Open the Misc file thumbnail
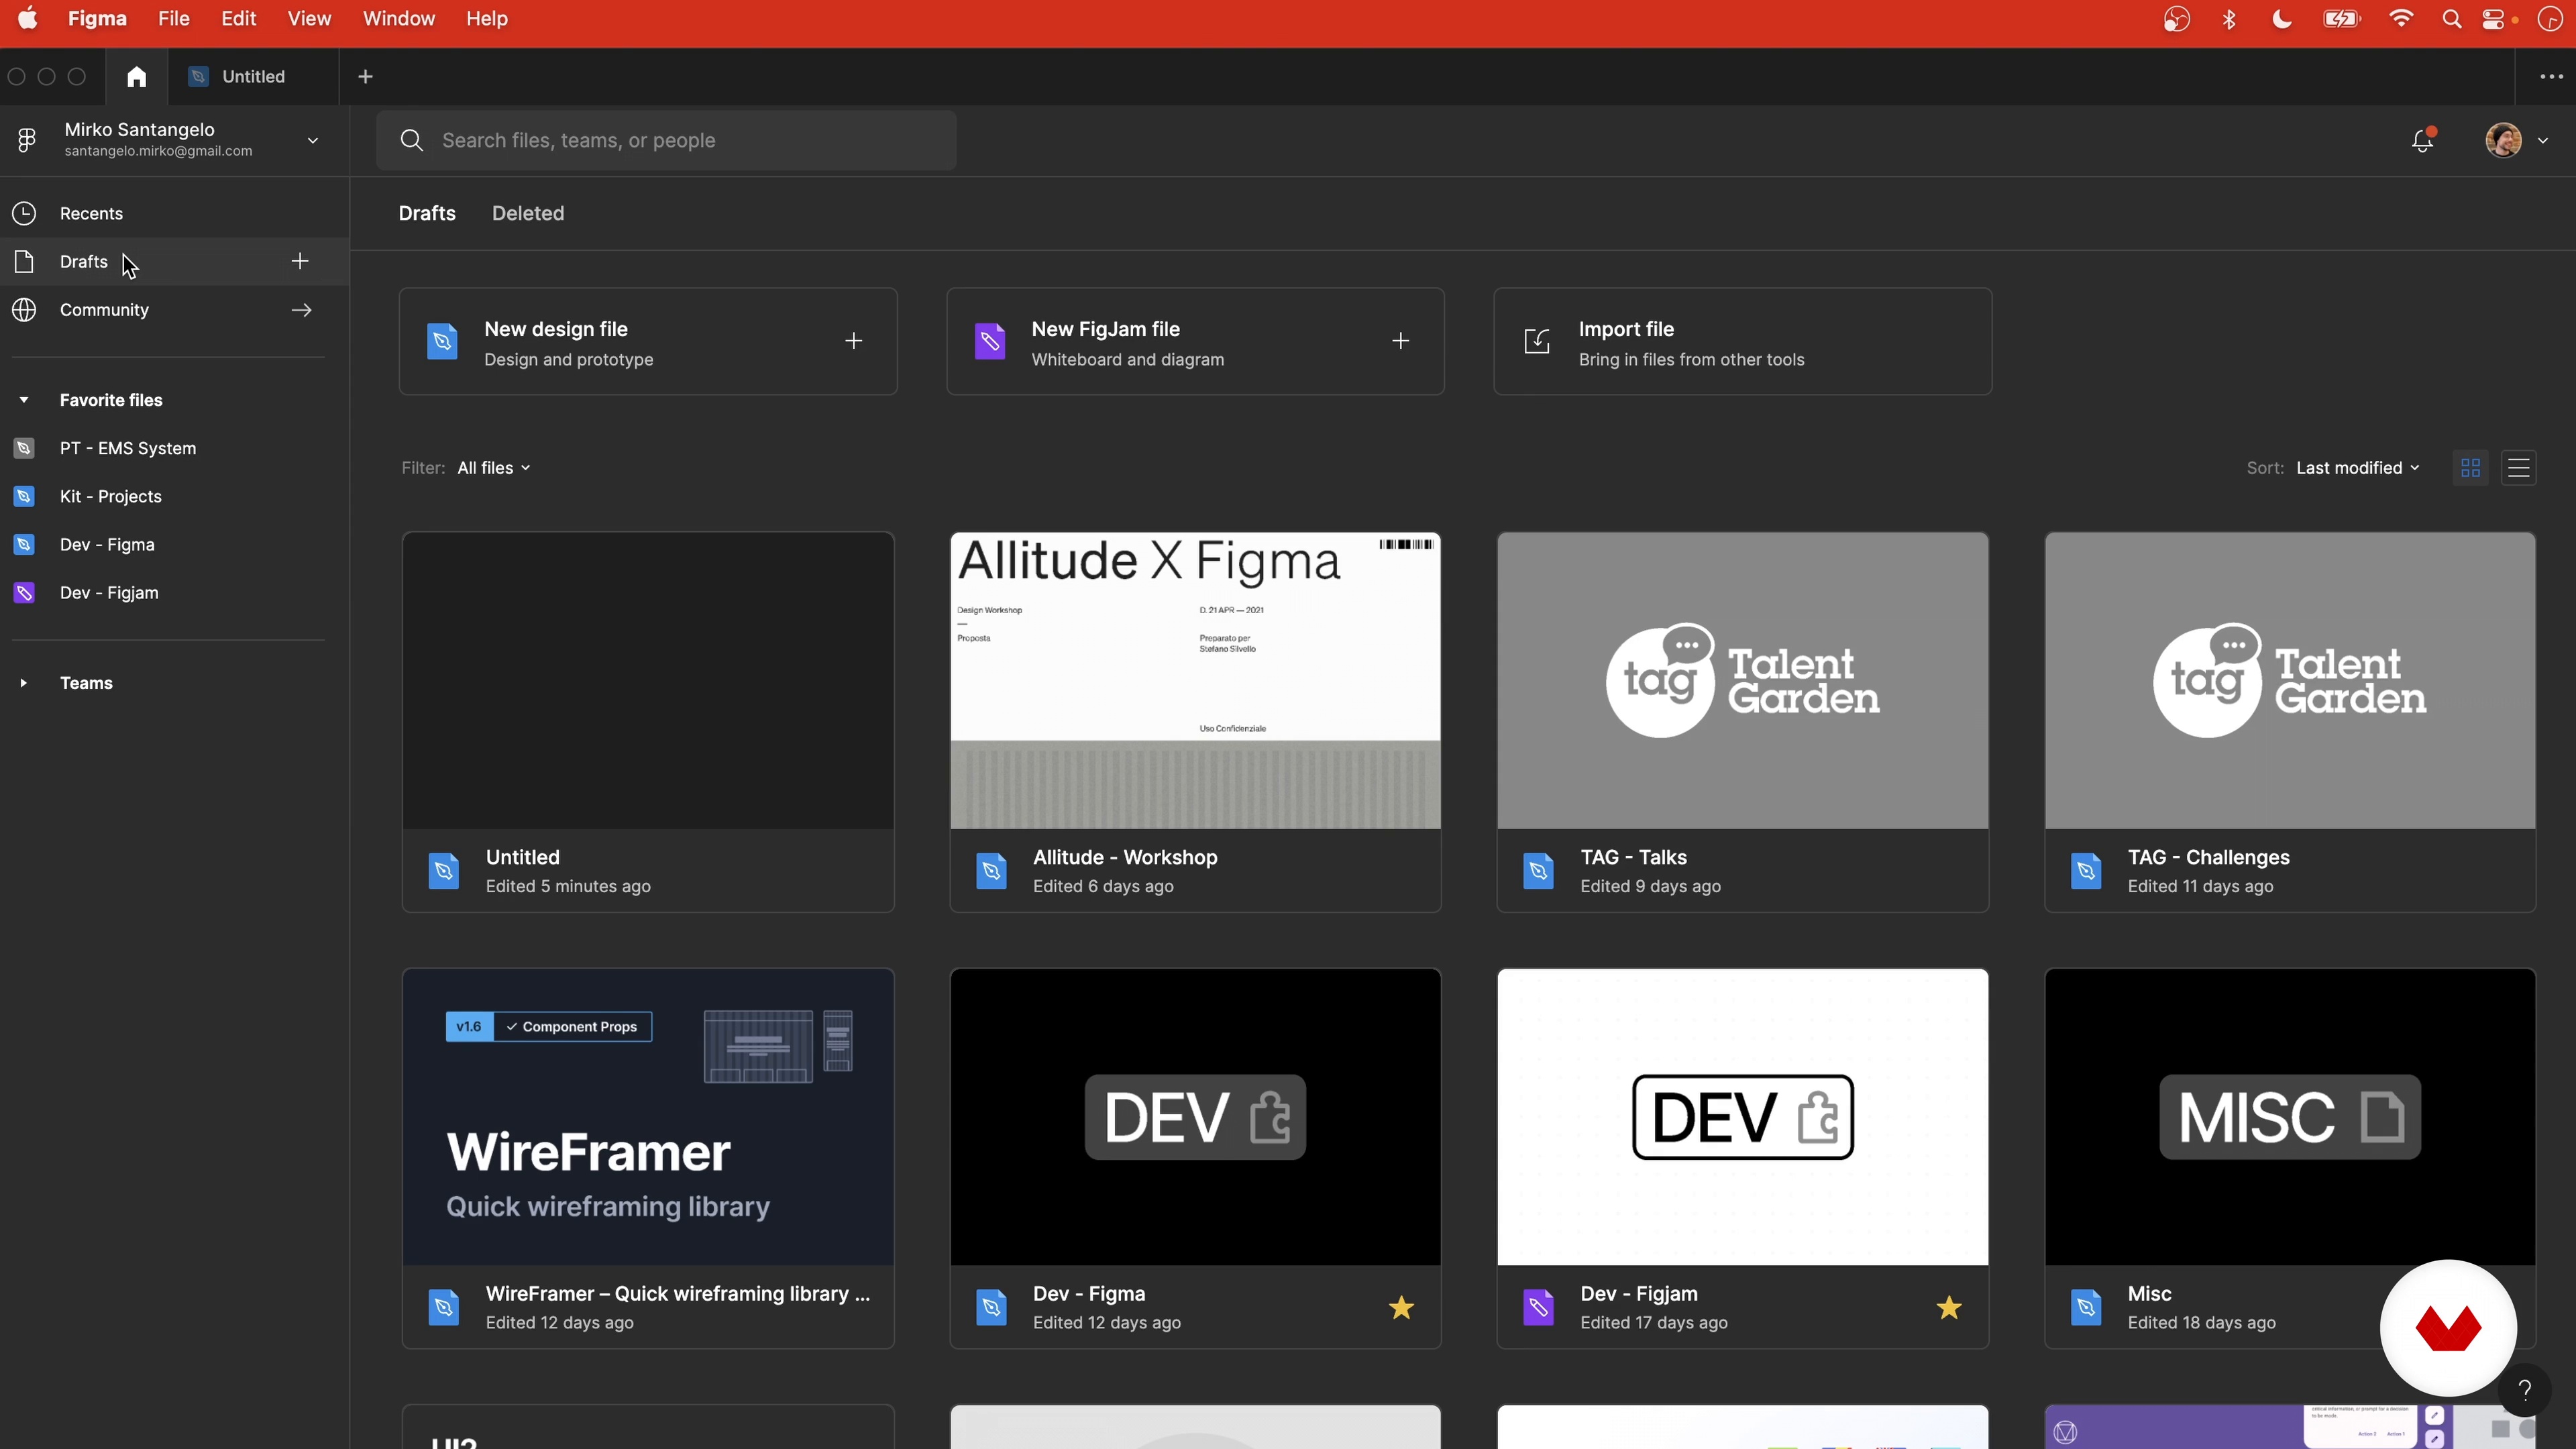 [x=2290, y=1116]
